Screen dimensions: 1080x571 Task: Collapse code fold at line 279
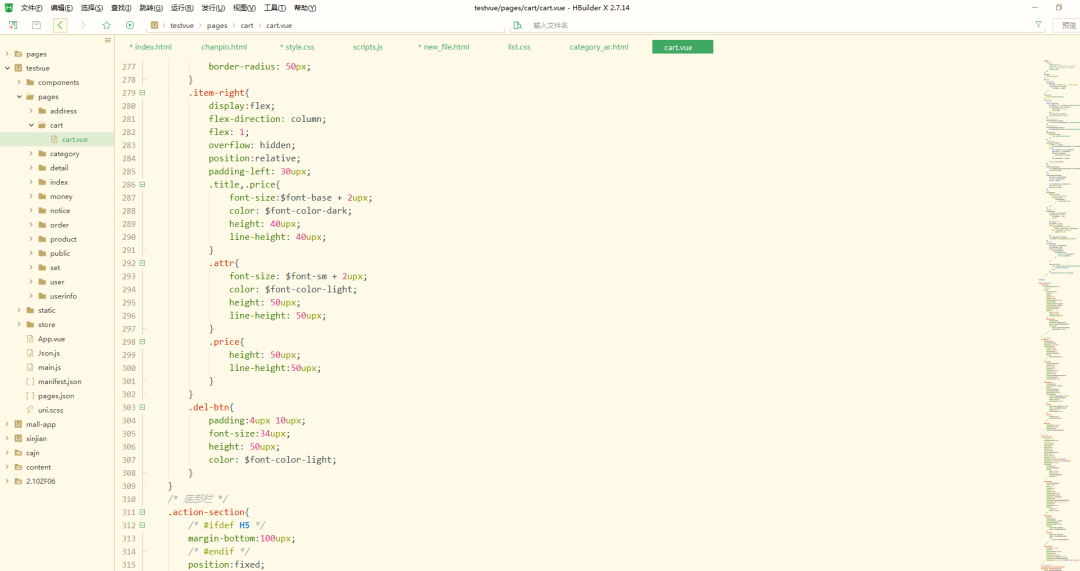click(x=143, y=92)
